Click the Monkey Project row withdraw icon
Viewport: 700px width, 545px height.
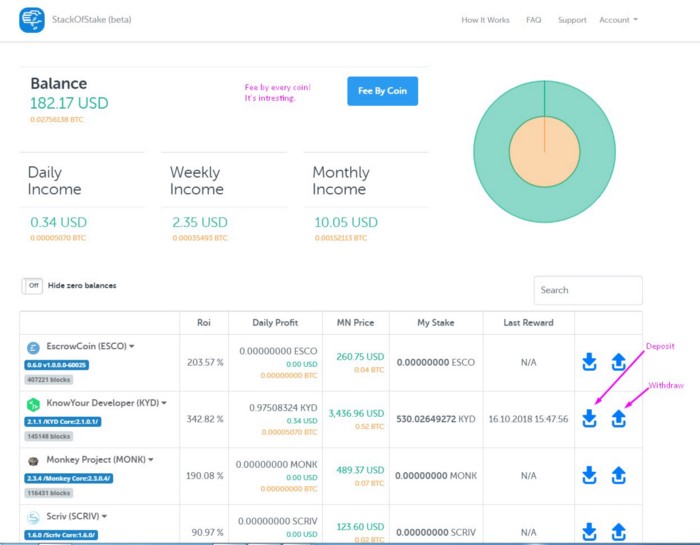[x=618, y=475]
